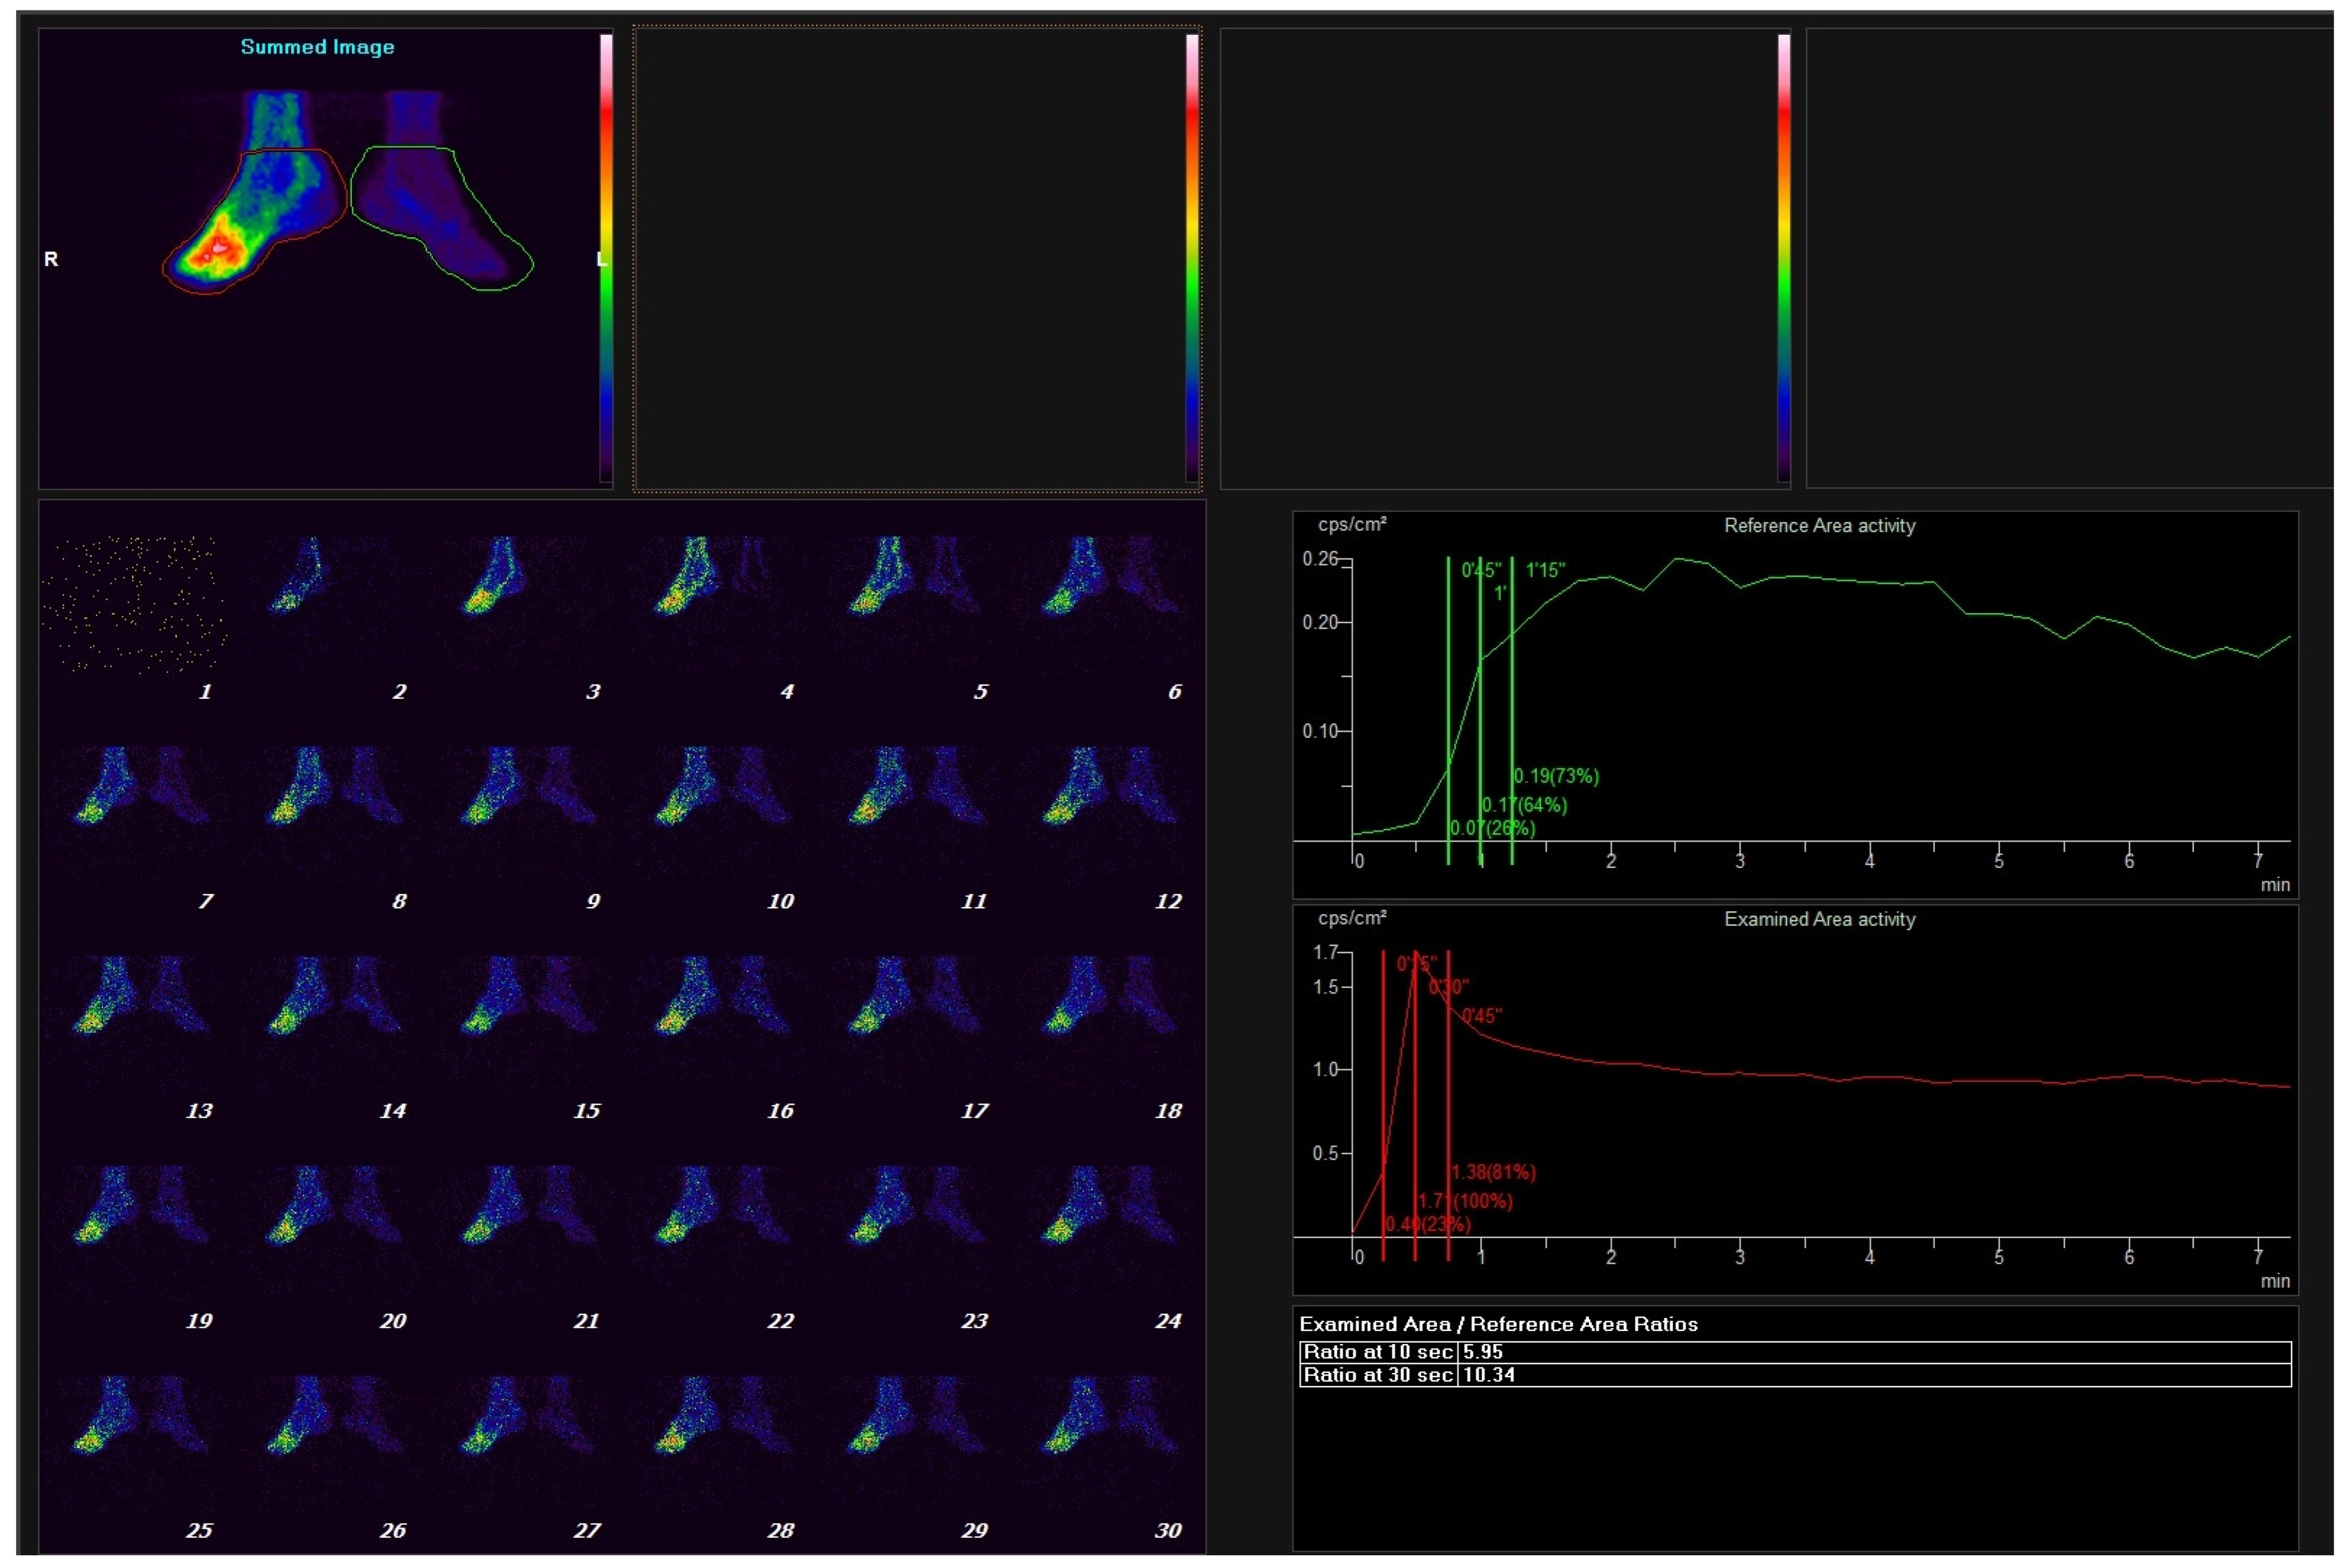Click the Examined Area activity title
2347x1568 pixels.
(1819, 920)
